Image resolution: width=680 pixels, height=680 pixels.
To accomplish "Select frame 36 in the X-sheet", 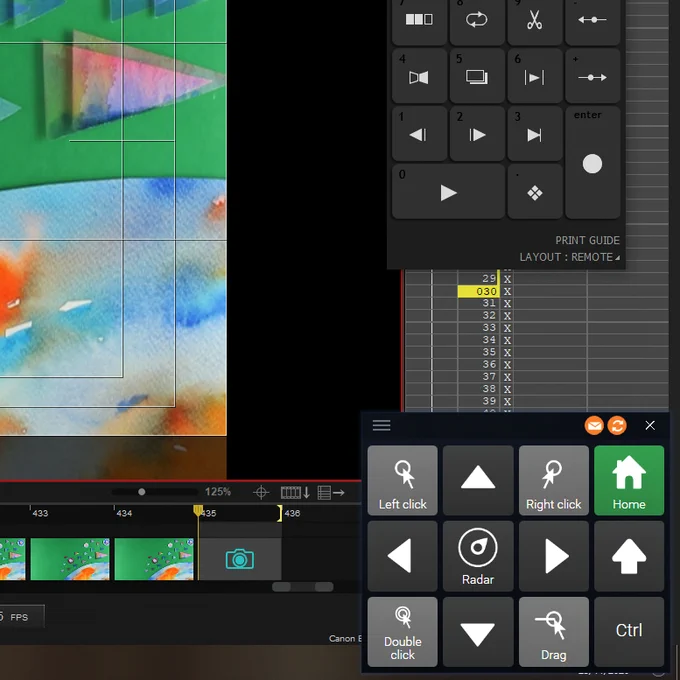I will (489, 364).
